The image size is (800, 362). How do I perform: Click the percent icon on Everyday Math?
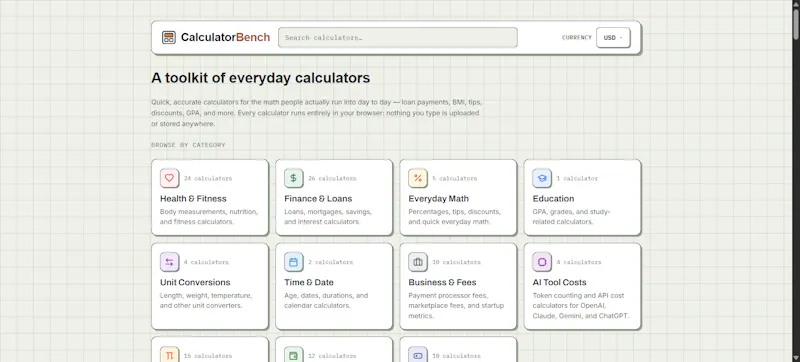[x=418, y=178]
